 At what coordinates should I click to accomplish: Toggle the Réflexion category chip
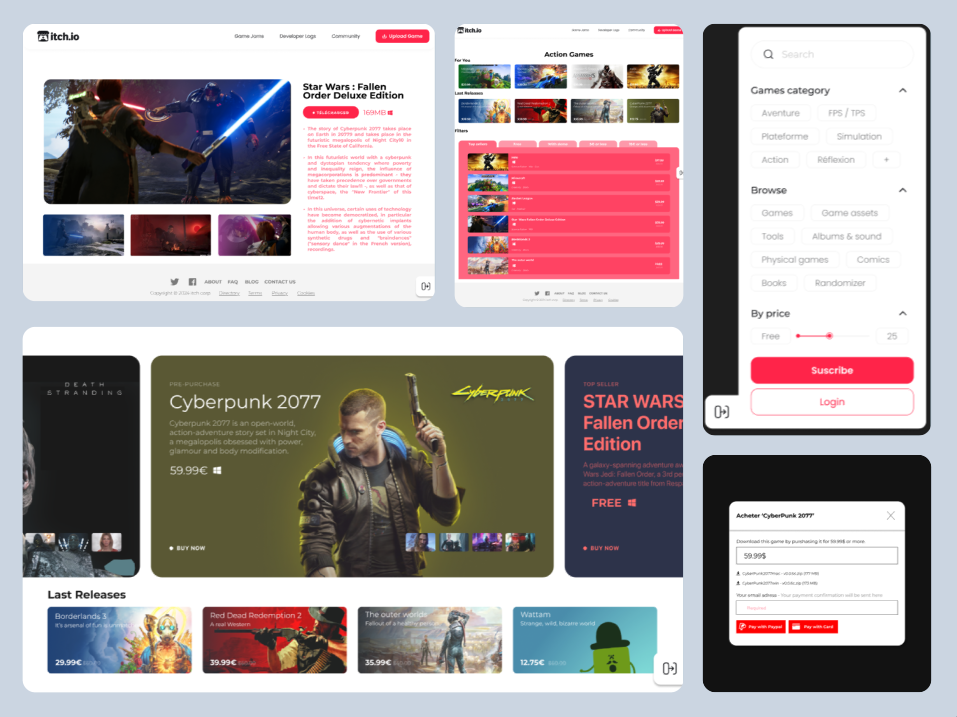(836, 159)
